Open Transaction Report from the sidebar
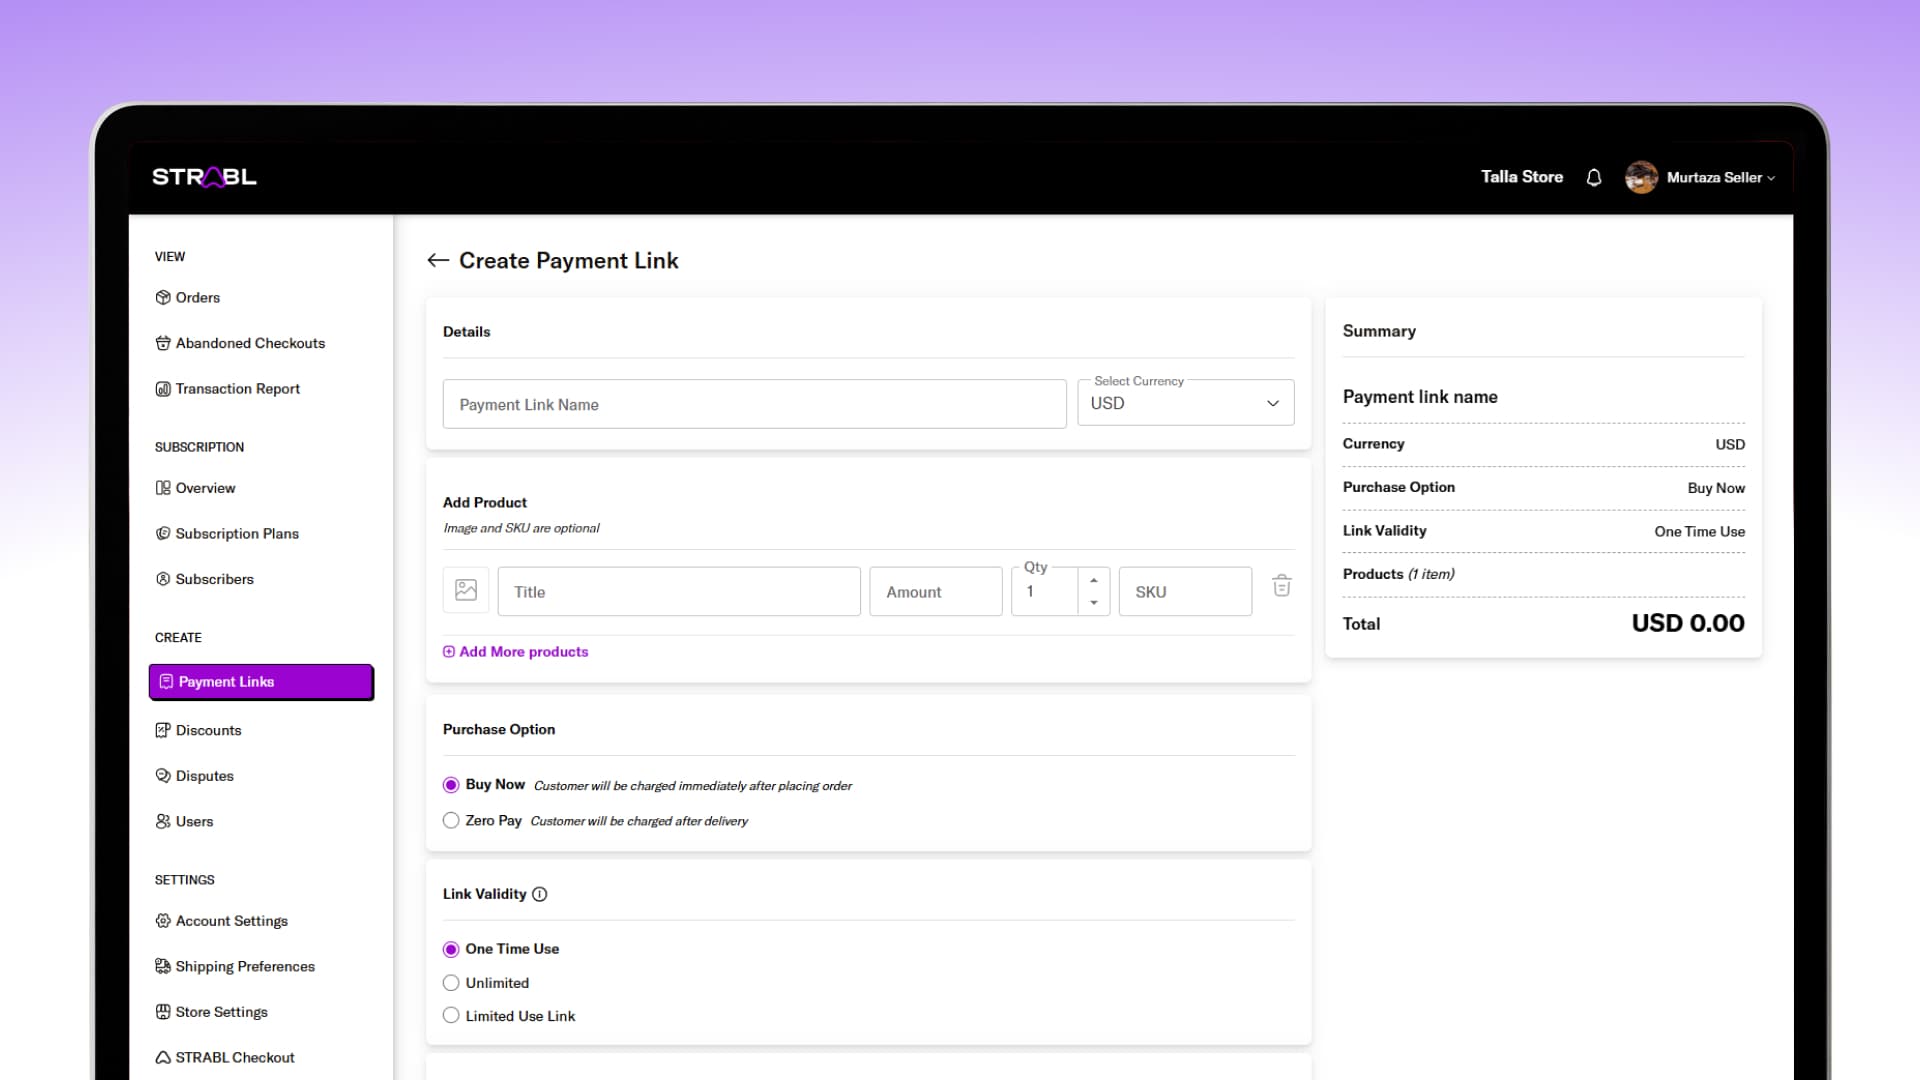The image size is (1920, 1080). tap(237, 389)
